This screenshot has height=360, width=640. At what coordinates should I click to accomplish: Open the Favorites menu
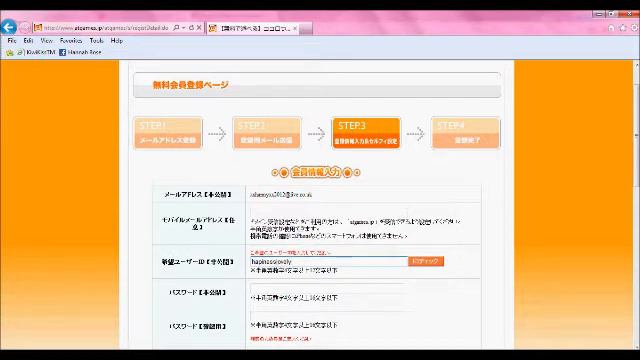point(71,40)
